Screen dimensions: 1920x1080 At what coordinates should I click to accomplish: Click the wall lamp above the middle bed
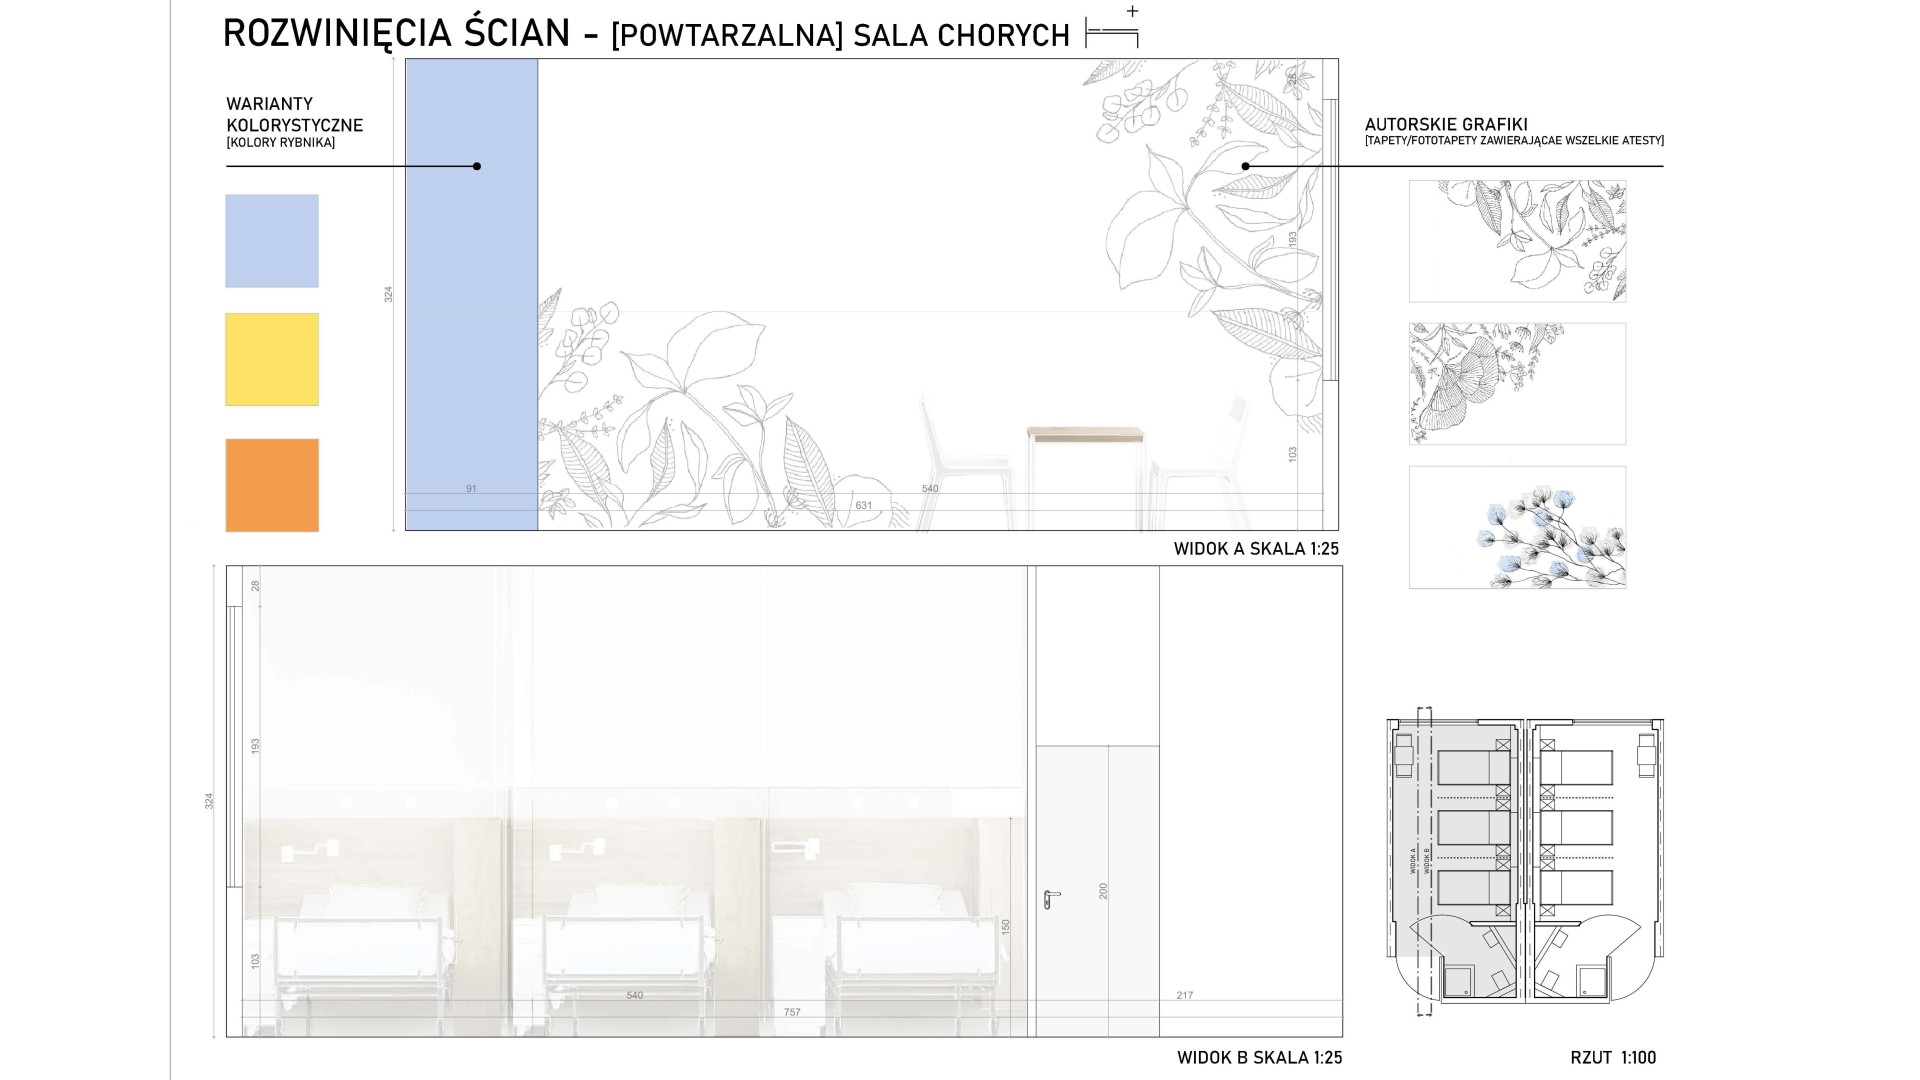576,850
